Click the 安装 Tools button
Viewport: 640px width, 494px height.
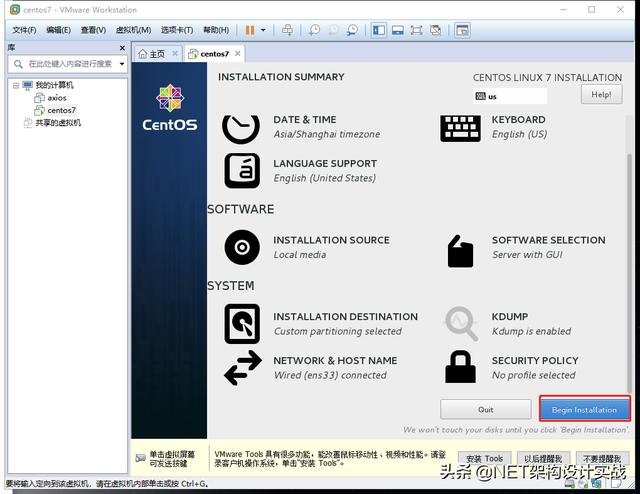484,459
